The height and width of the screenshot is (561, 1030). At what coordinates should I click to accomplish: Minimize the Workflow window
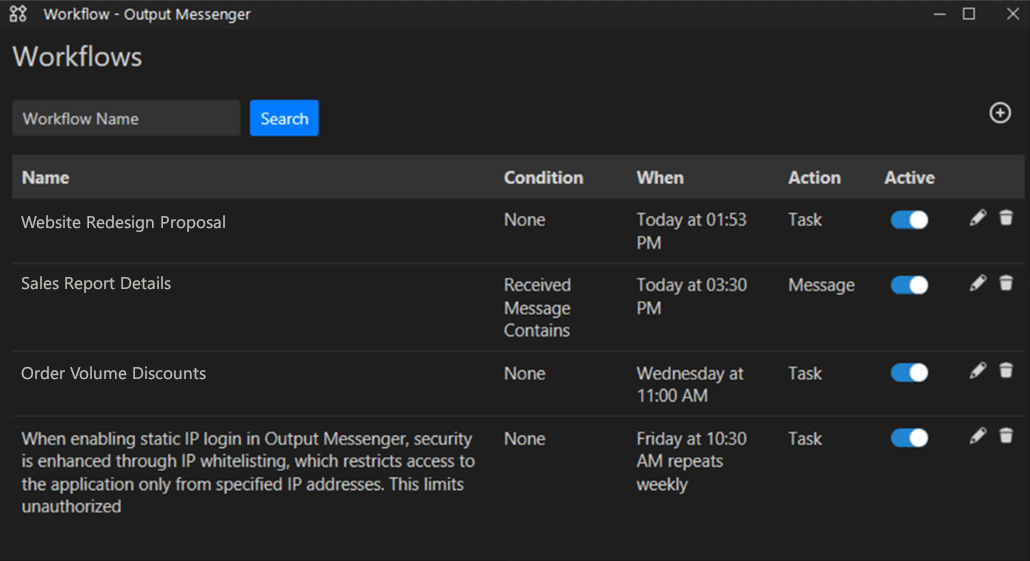pyautogui.click(x=939, y=14)
